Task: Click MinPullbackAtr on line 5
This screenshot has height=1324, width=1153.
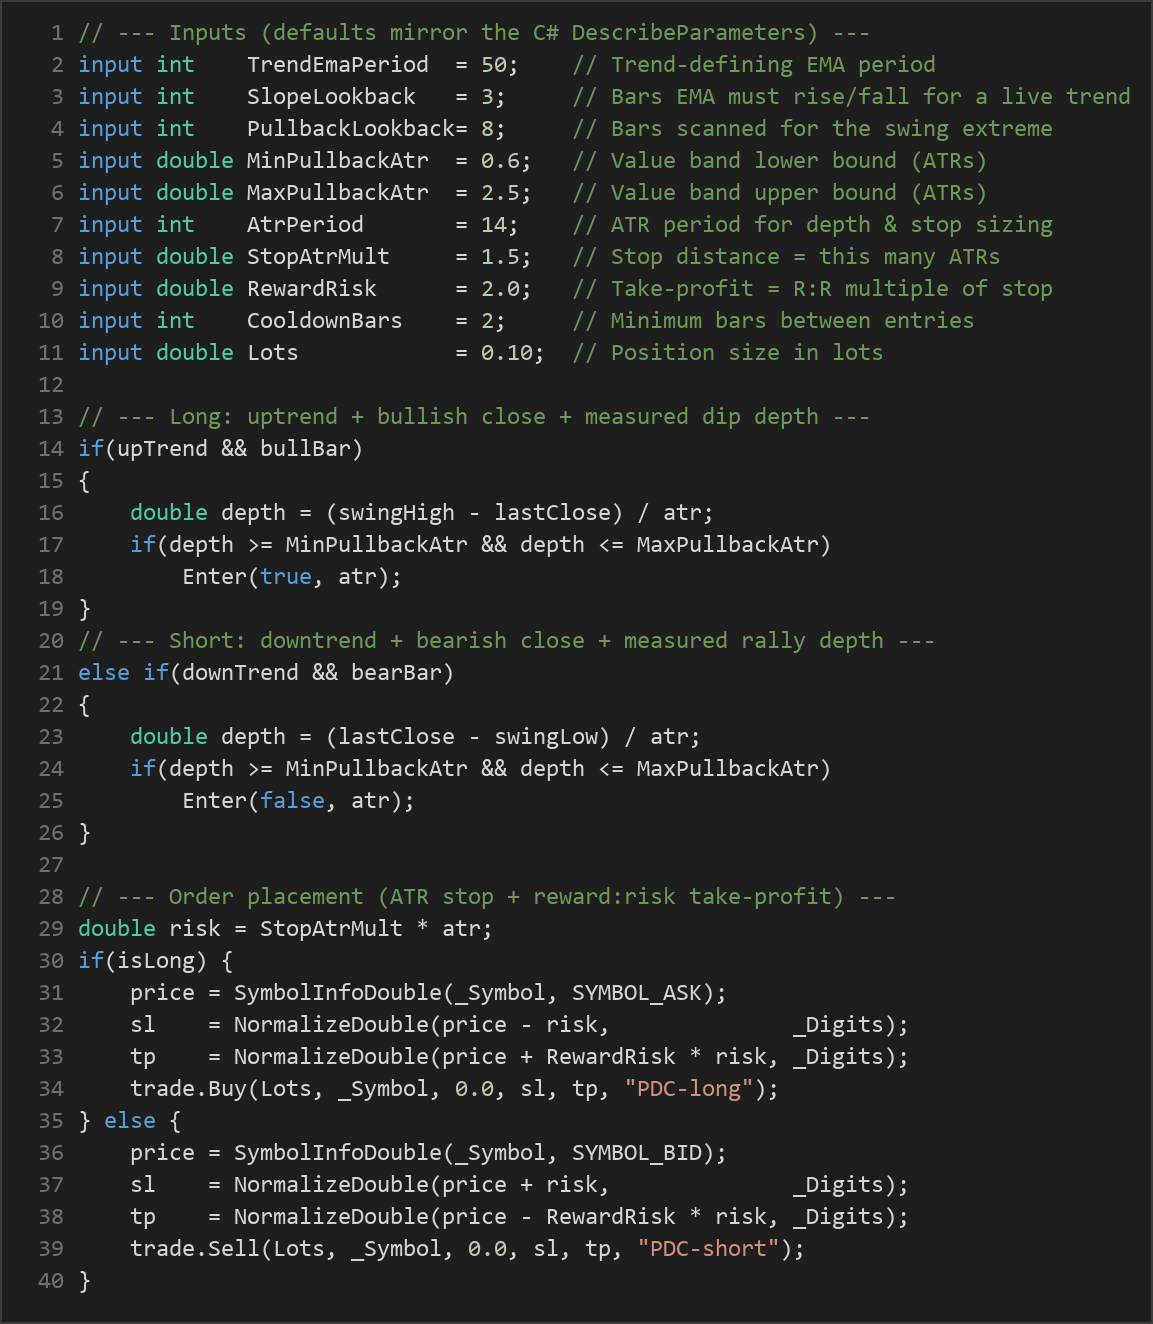Action: pyautogui.click(x=338, y=161)
